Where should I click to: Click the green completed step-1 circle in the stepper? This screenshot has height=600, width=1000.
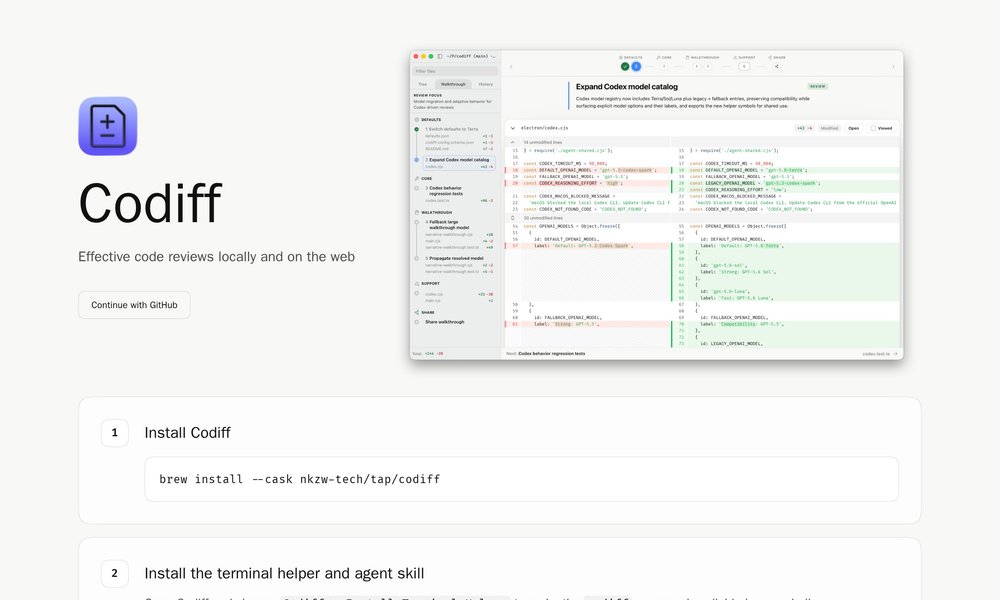pyautogui.click(x=625, y=66)
